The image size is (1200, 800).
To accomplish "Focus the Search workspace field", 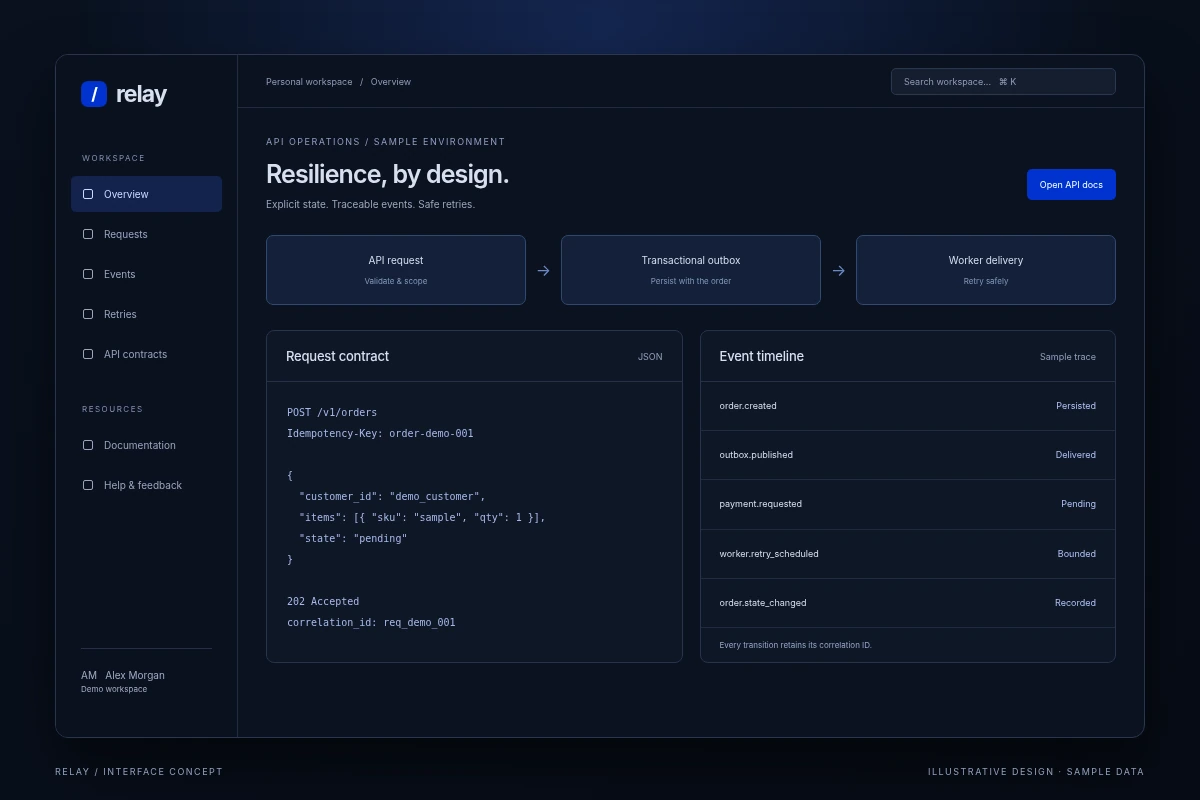I will click(1003, 81).
